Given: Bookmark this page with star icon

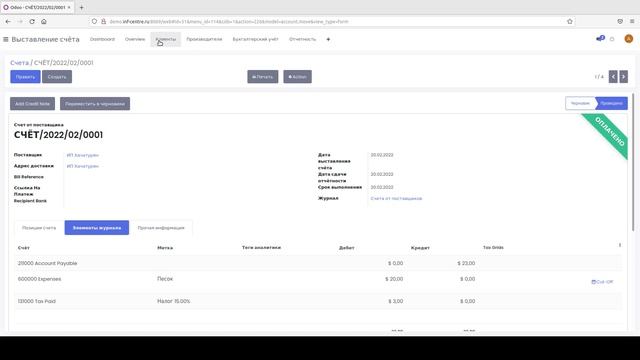Looking at the screenshot, I should coord(570,21).
